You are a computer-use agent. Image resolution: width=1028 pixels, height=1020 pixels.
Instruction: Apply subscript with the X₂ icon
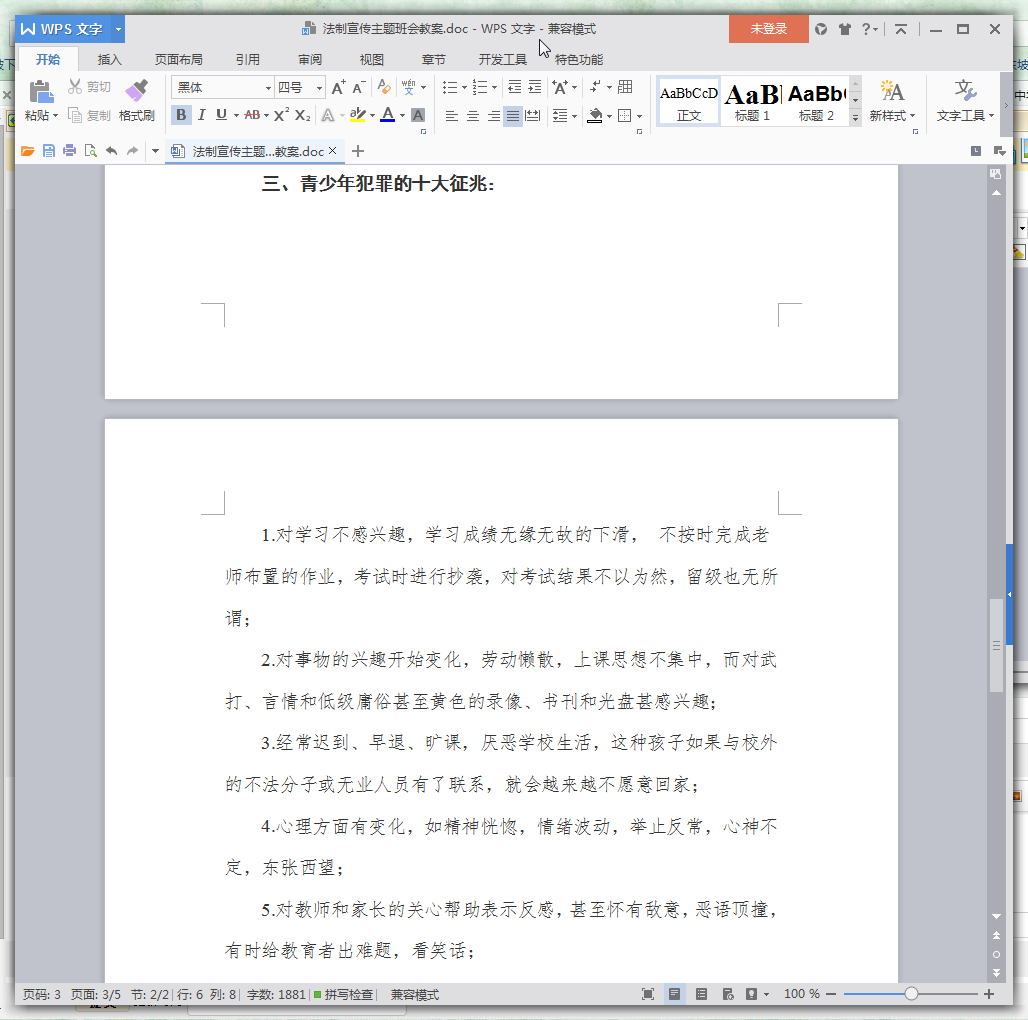coord(302,115)
